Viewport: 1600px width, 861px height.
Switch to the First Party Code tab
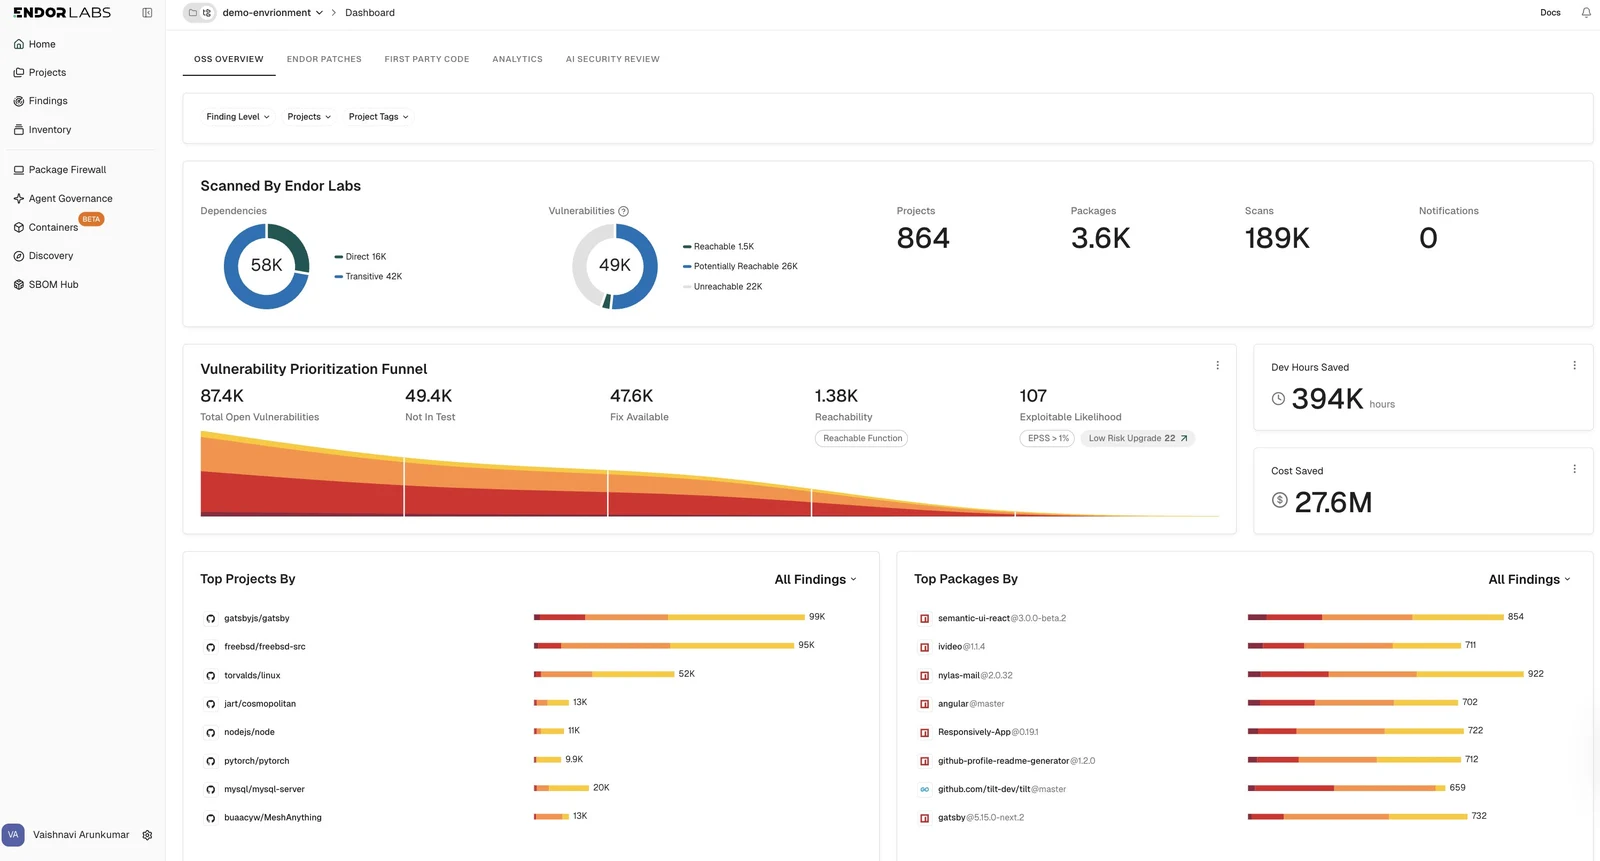click(x=427, y=59)
